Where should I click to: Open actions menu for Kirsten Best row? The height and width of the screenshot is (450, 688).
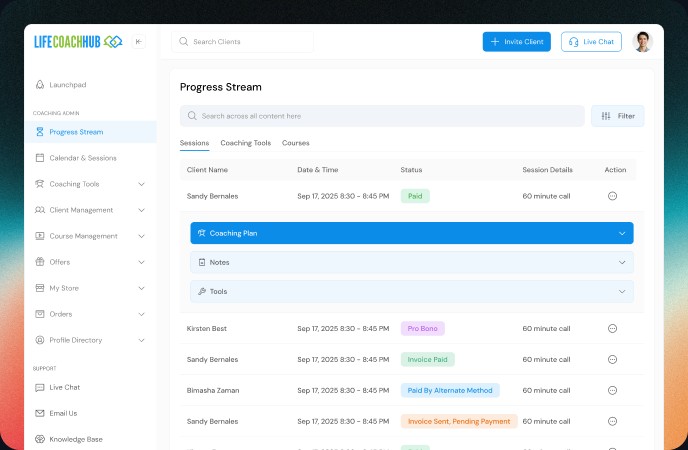pos(613,329)
